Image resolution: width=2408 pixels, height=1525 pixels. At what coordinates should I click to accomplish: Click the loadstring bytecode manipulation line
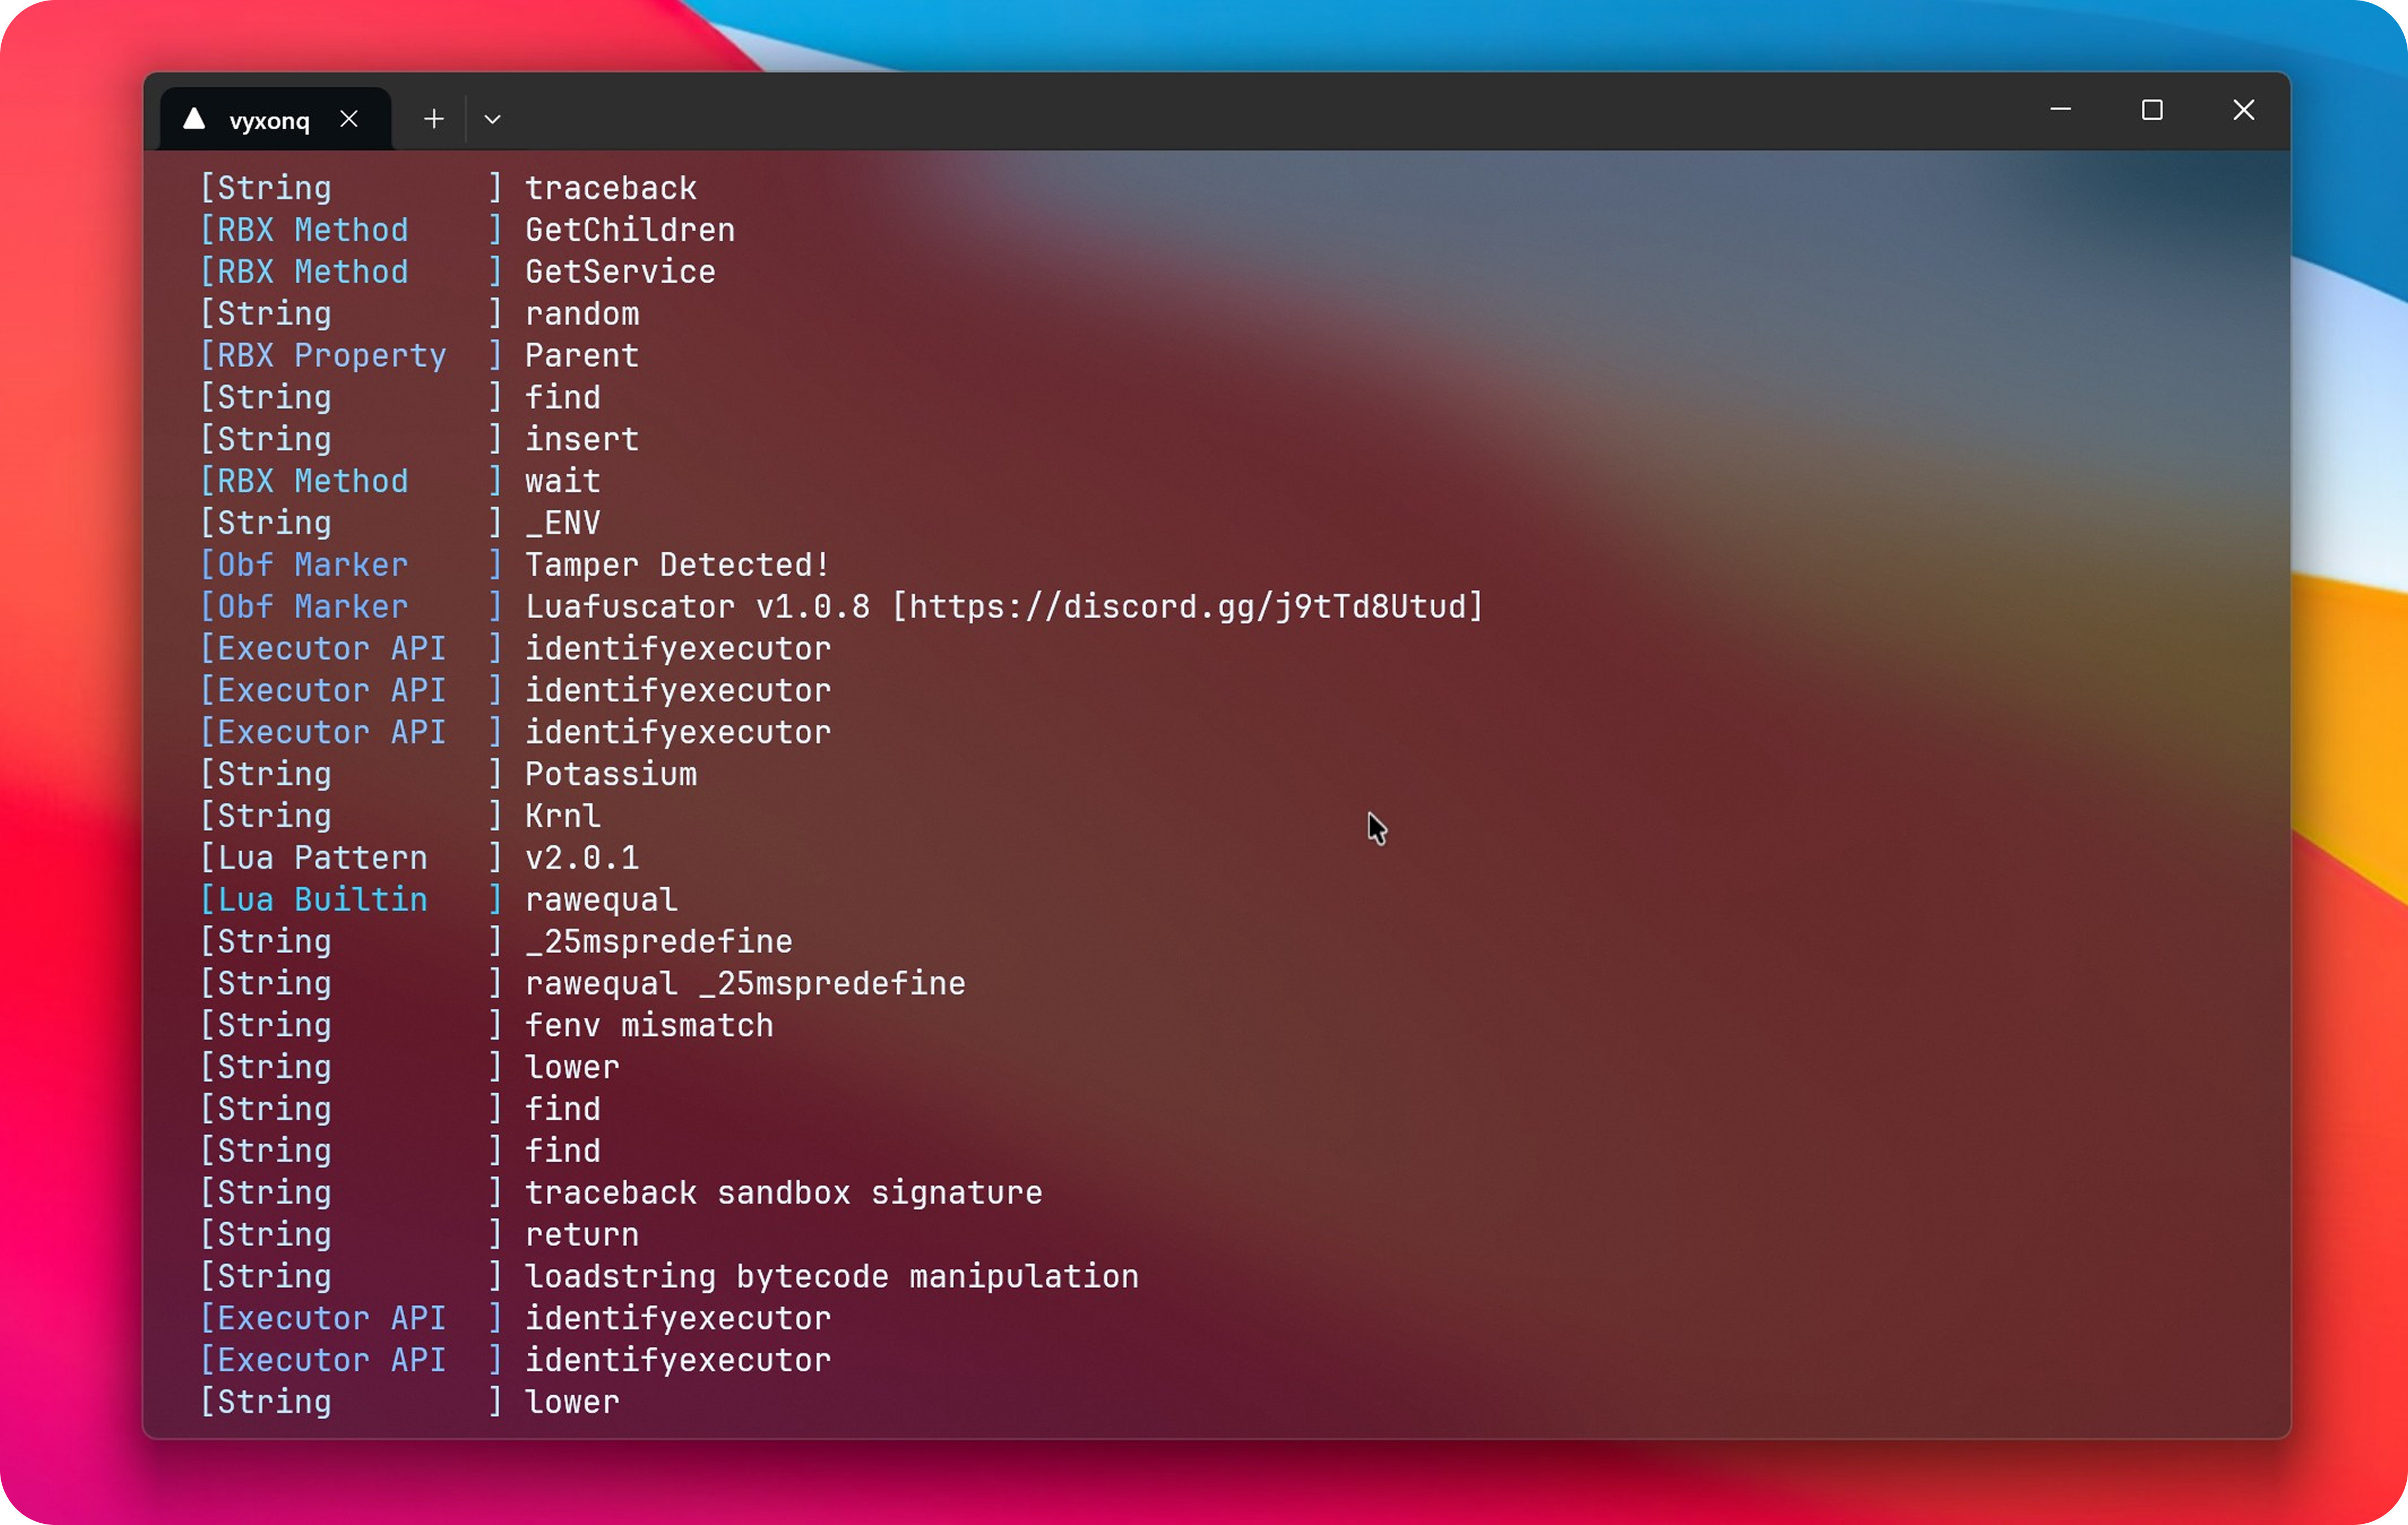(831, 1276)
